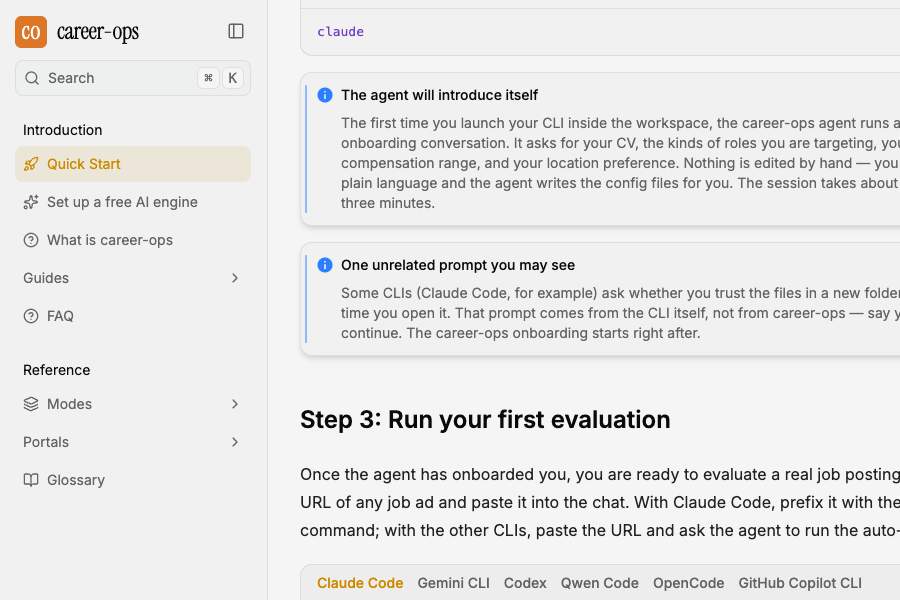Open What is career-ops page
The height and width of the screenshot is (600, 900).
point(133,240)
